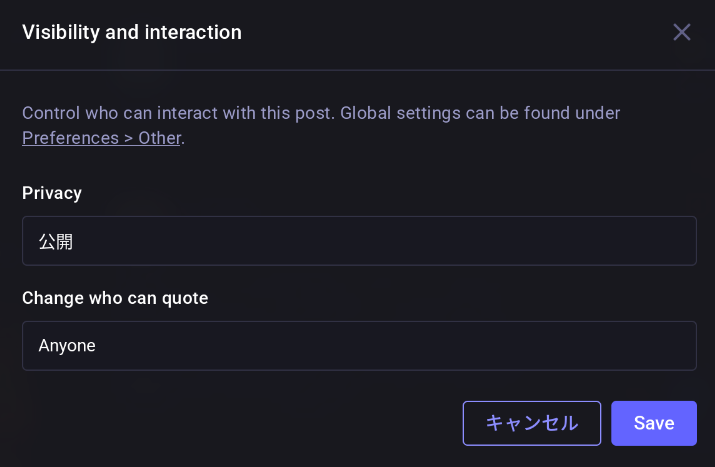
Task: Dismiss the dialog with the X icon
Action: pyautogui.click(x=682, y=32)
